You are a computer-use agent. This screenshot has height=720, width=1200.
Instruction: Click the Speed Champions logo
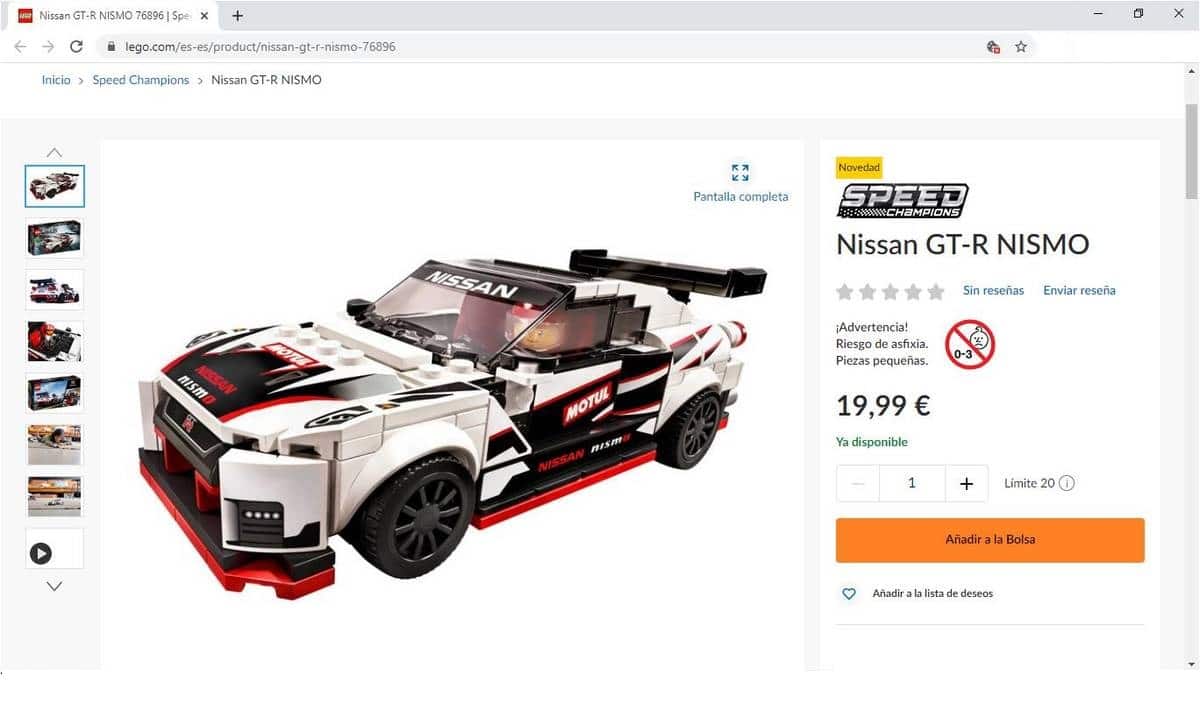pos(902,200)
